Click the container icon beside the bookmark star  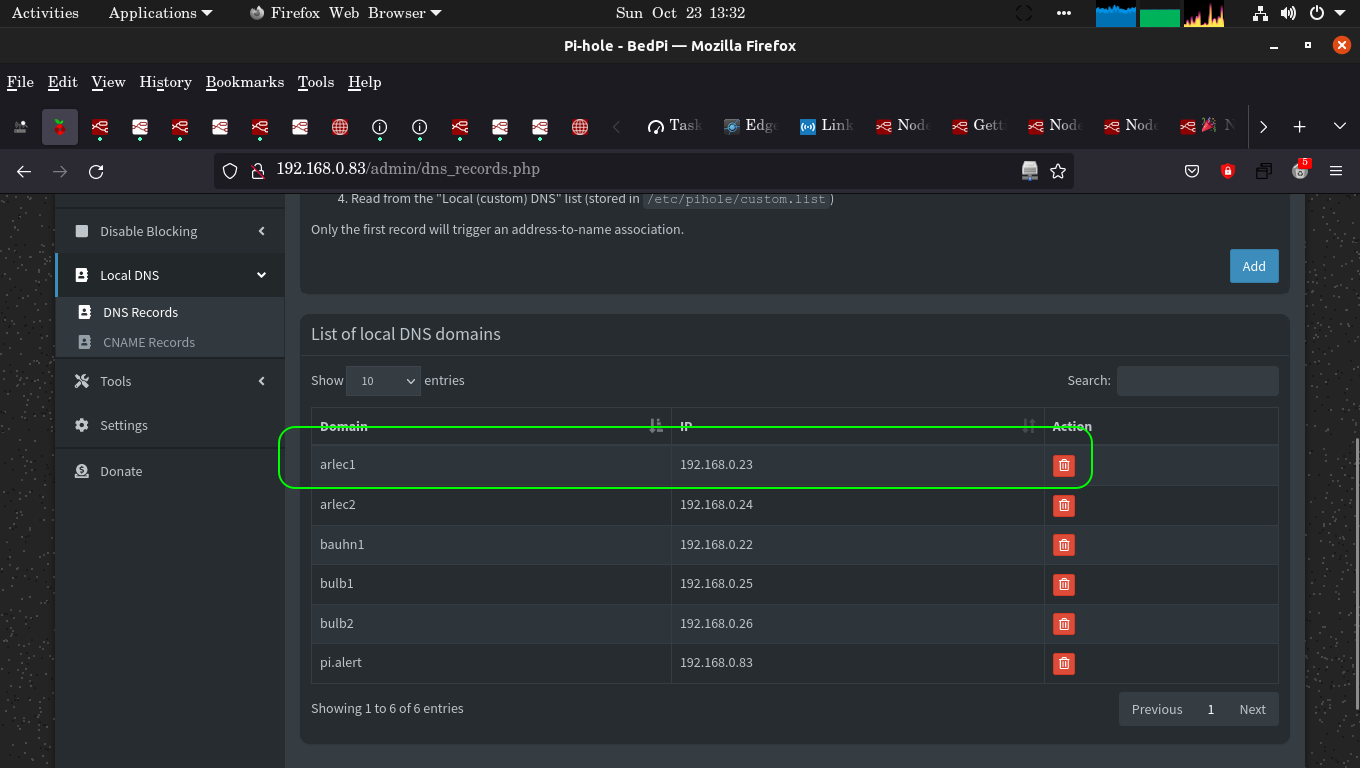coord(1030,171)
